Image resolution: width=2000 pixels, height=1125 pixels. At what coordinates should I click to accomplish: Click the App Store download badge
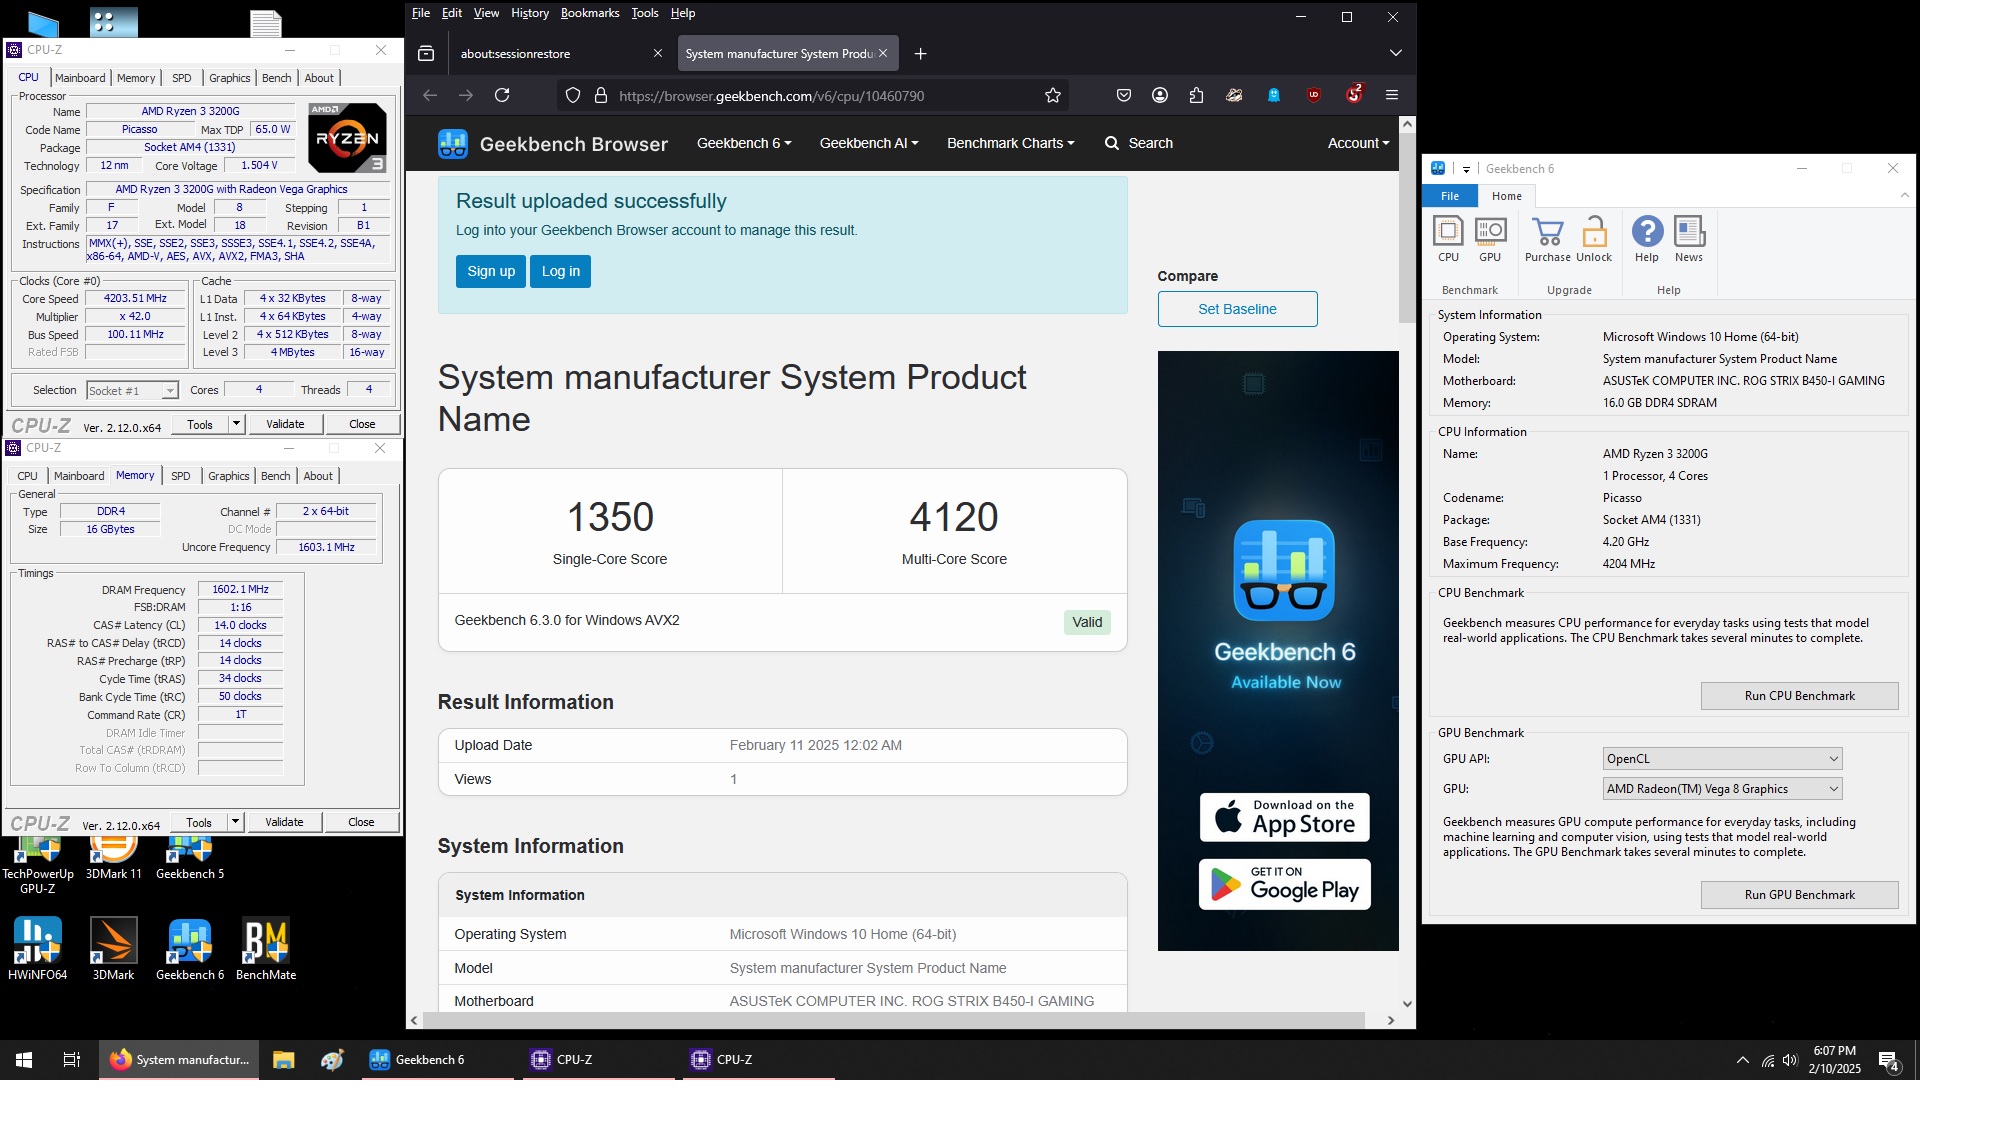(1284, 817)
